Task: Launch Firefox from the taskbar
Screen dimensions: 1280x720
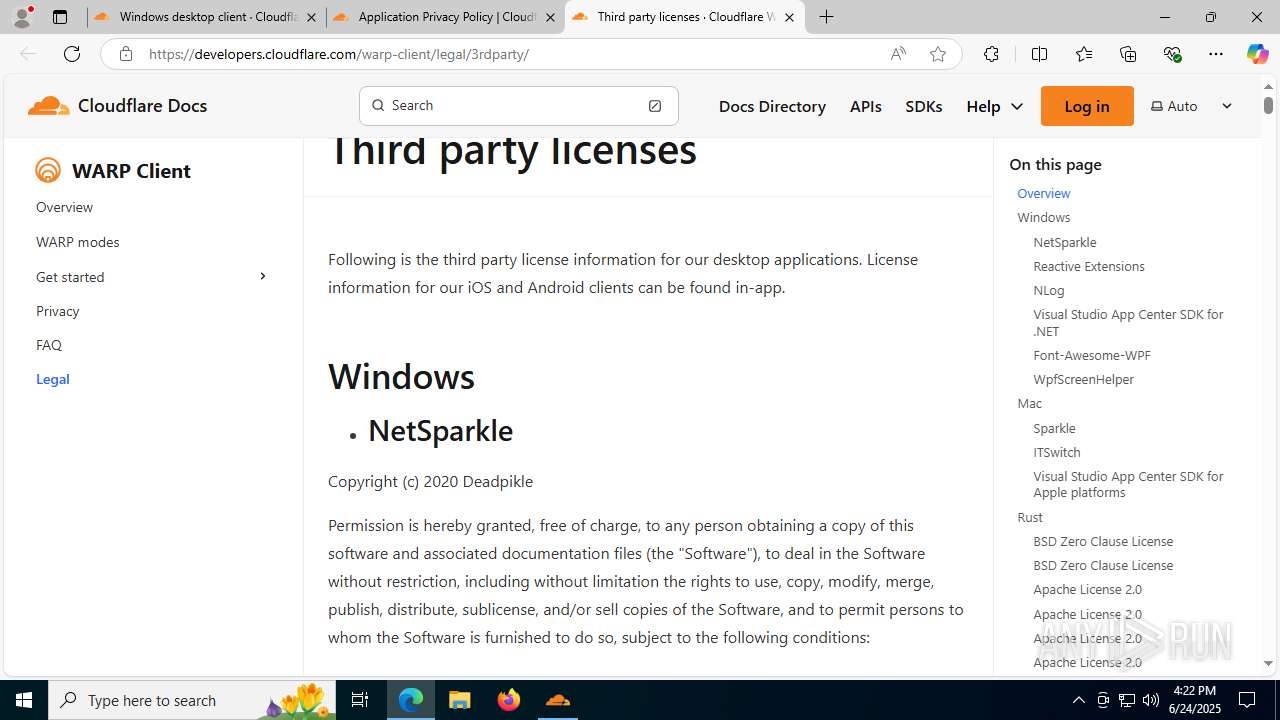Action: pyautogui.click(x=509, y=700)
